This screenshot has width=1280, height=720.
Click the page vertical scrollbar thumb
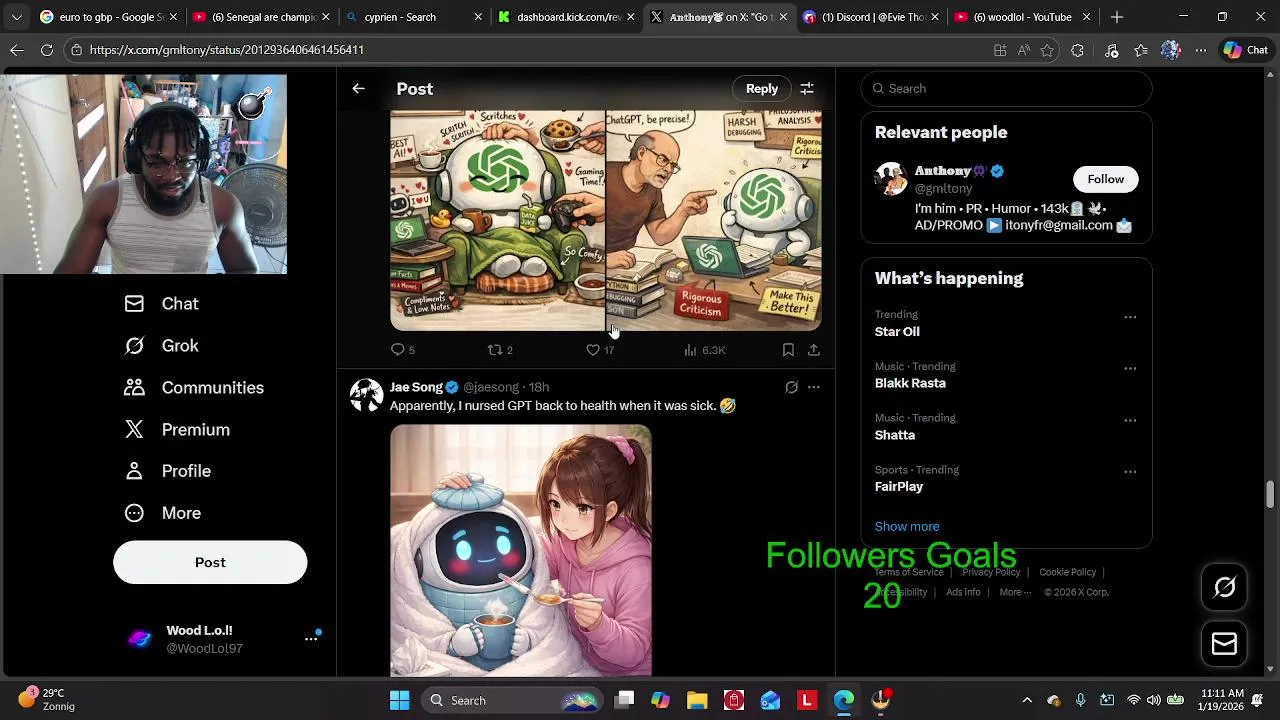[1271, 494]
